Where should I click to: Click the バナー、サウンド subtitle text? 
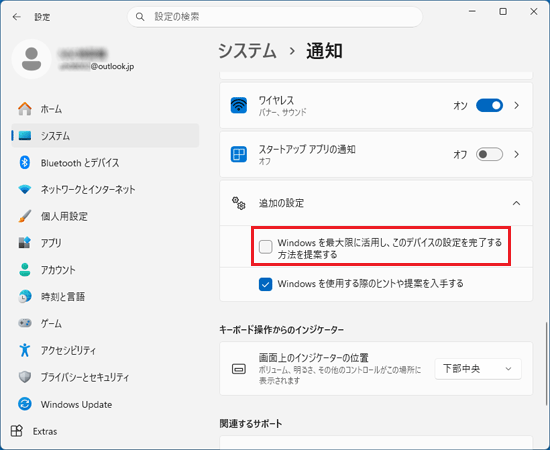[x=283, y=112]
